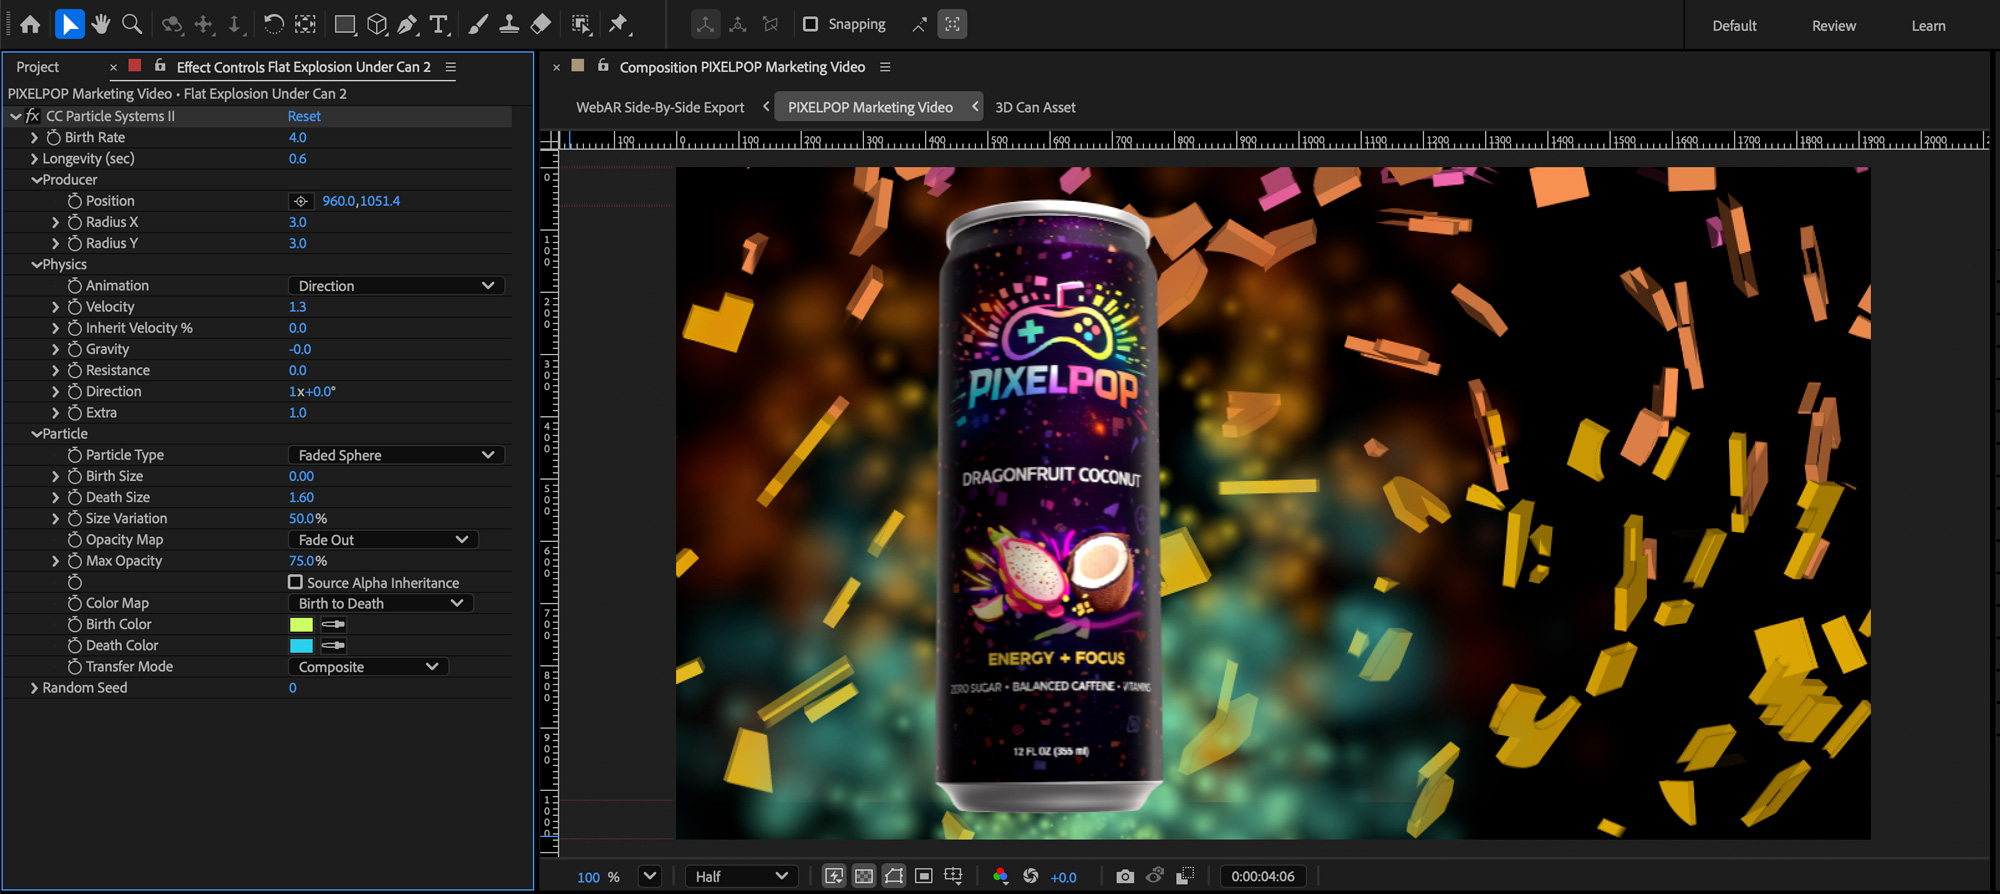2000x894 pixels.
Task: Collapse the Particle group
Action: point(36,434)
